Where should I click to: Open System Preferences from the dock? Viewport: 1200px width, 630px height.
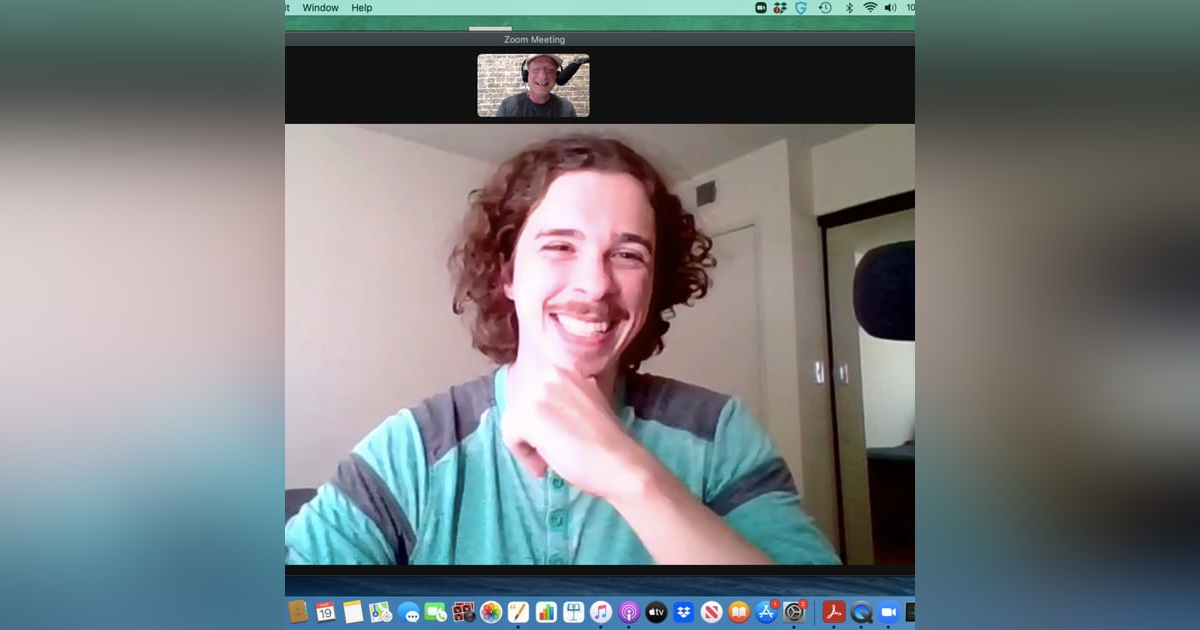794,612
